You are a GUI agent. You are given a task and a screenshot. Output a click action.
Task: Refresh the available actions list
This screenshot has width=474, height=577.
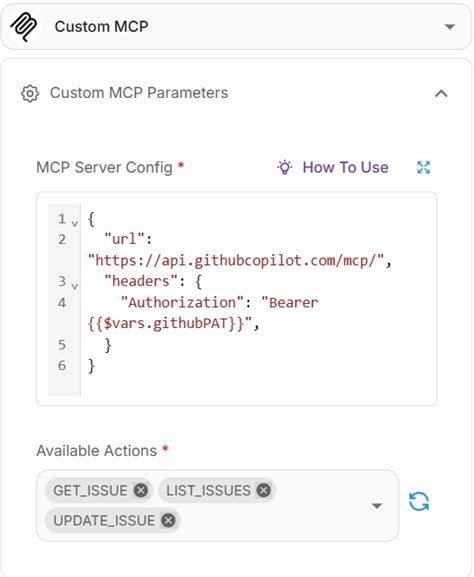pos(419,502)
